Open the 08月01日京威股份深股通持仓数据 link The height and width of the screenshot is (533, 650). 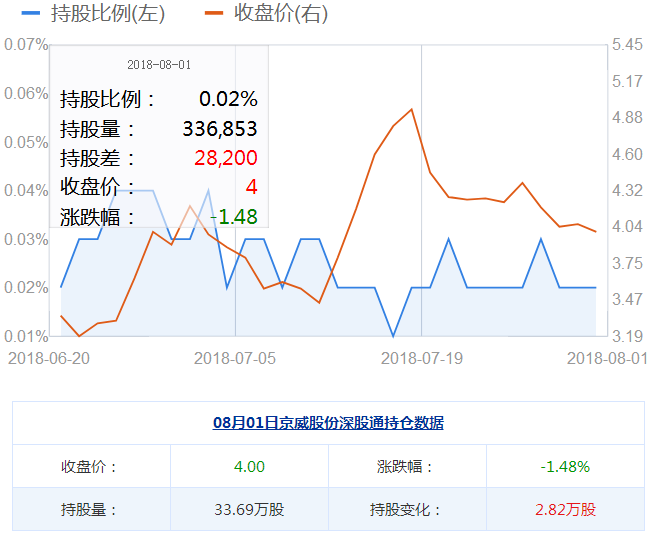pyautogui.click(x=328, y=423)
